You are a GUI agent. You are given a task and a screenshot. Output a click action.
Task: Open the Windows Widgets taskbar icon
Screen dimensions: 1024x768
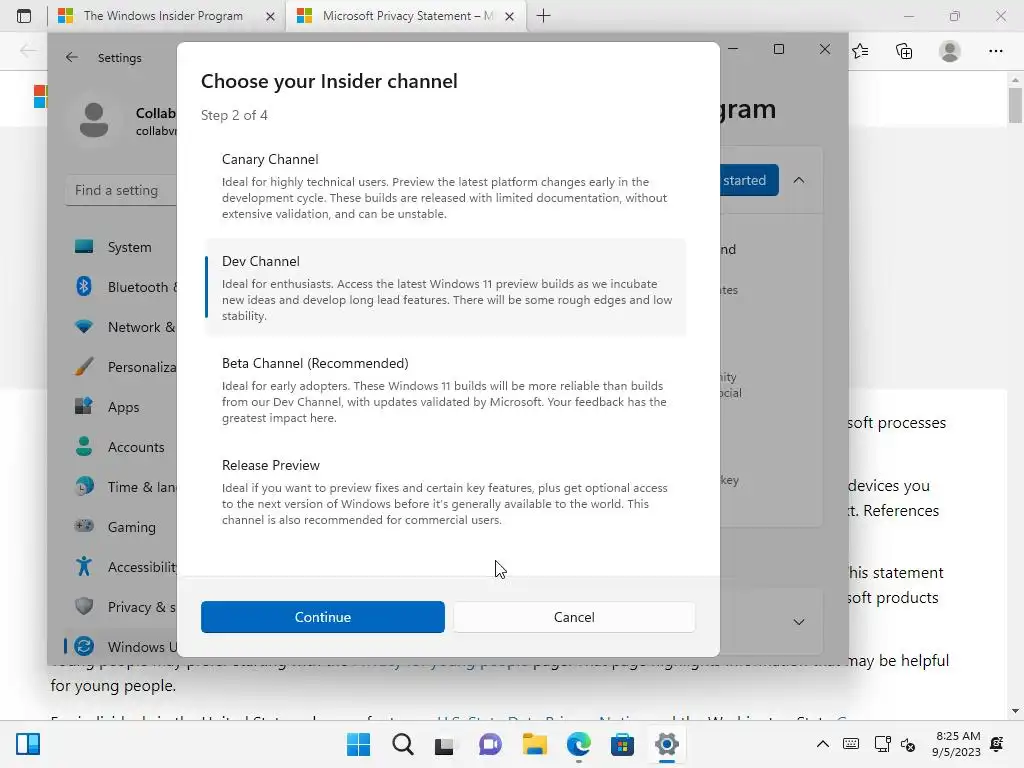click(27, 744)
